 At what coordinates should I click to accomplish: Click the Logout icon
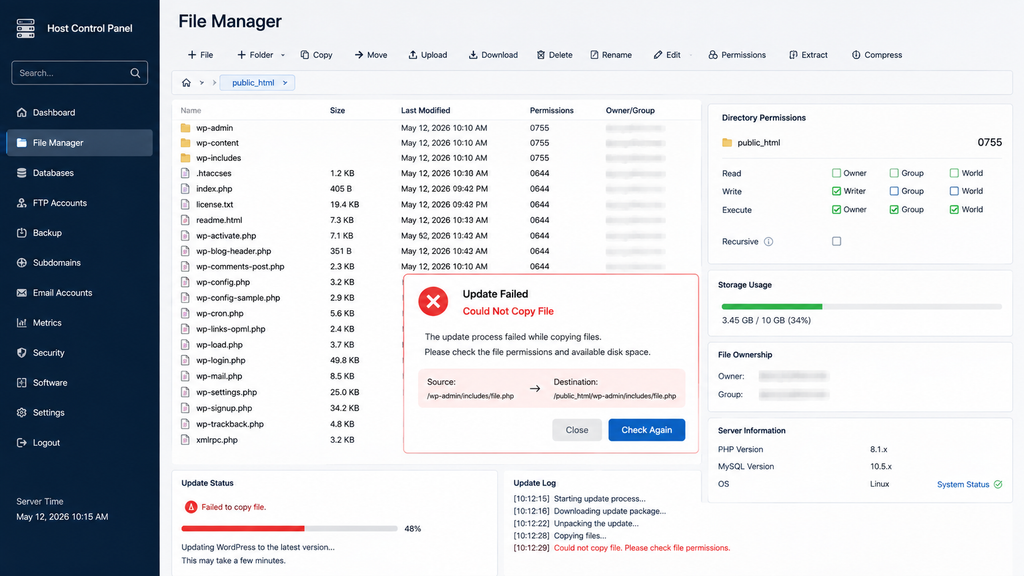point(22,443)
